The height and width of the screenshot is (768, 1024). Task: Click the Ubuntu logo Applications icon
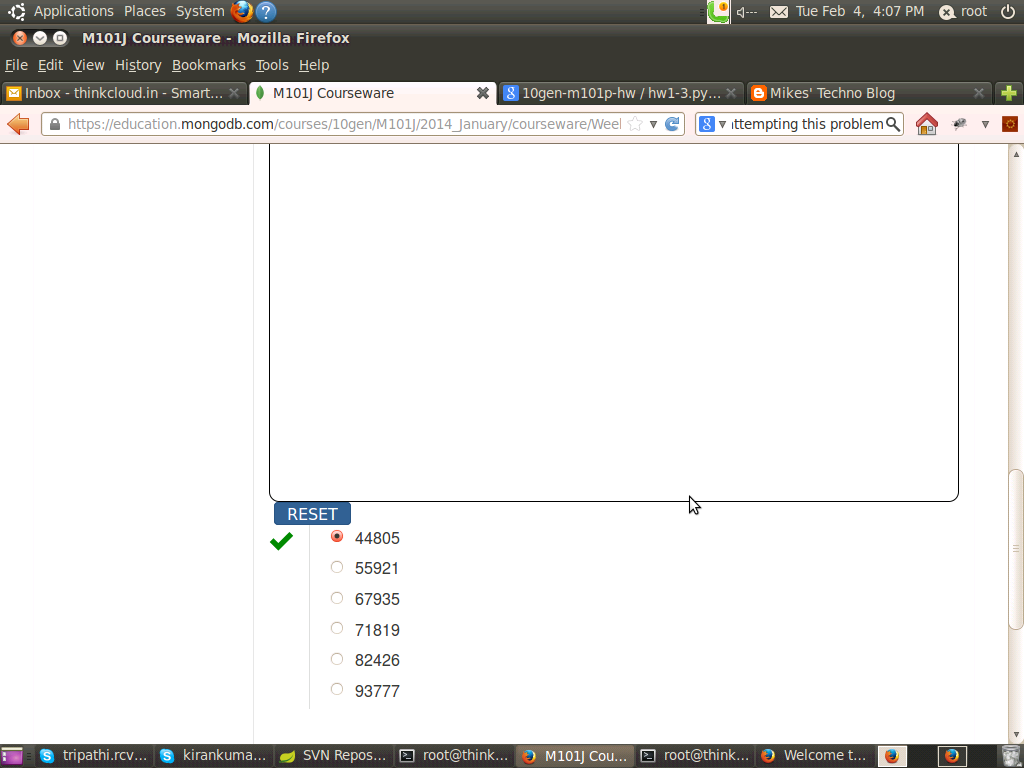(x=16, y=11)
